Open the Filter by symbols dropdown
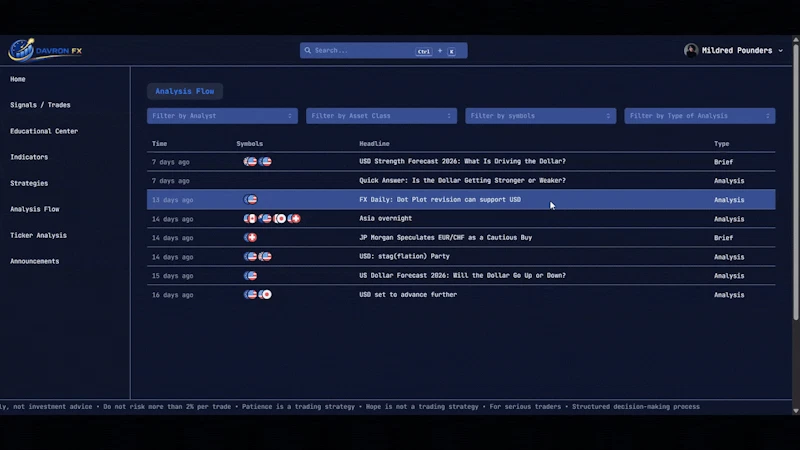 click(x=541, y=116)
